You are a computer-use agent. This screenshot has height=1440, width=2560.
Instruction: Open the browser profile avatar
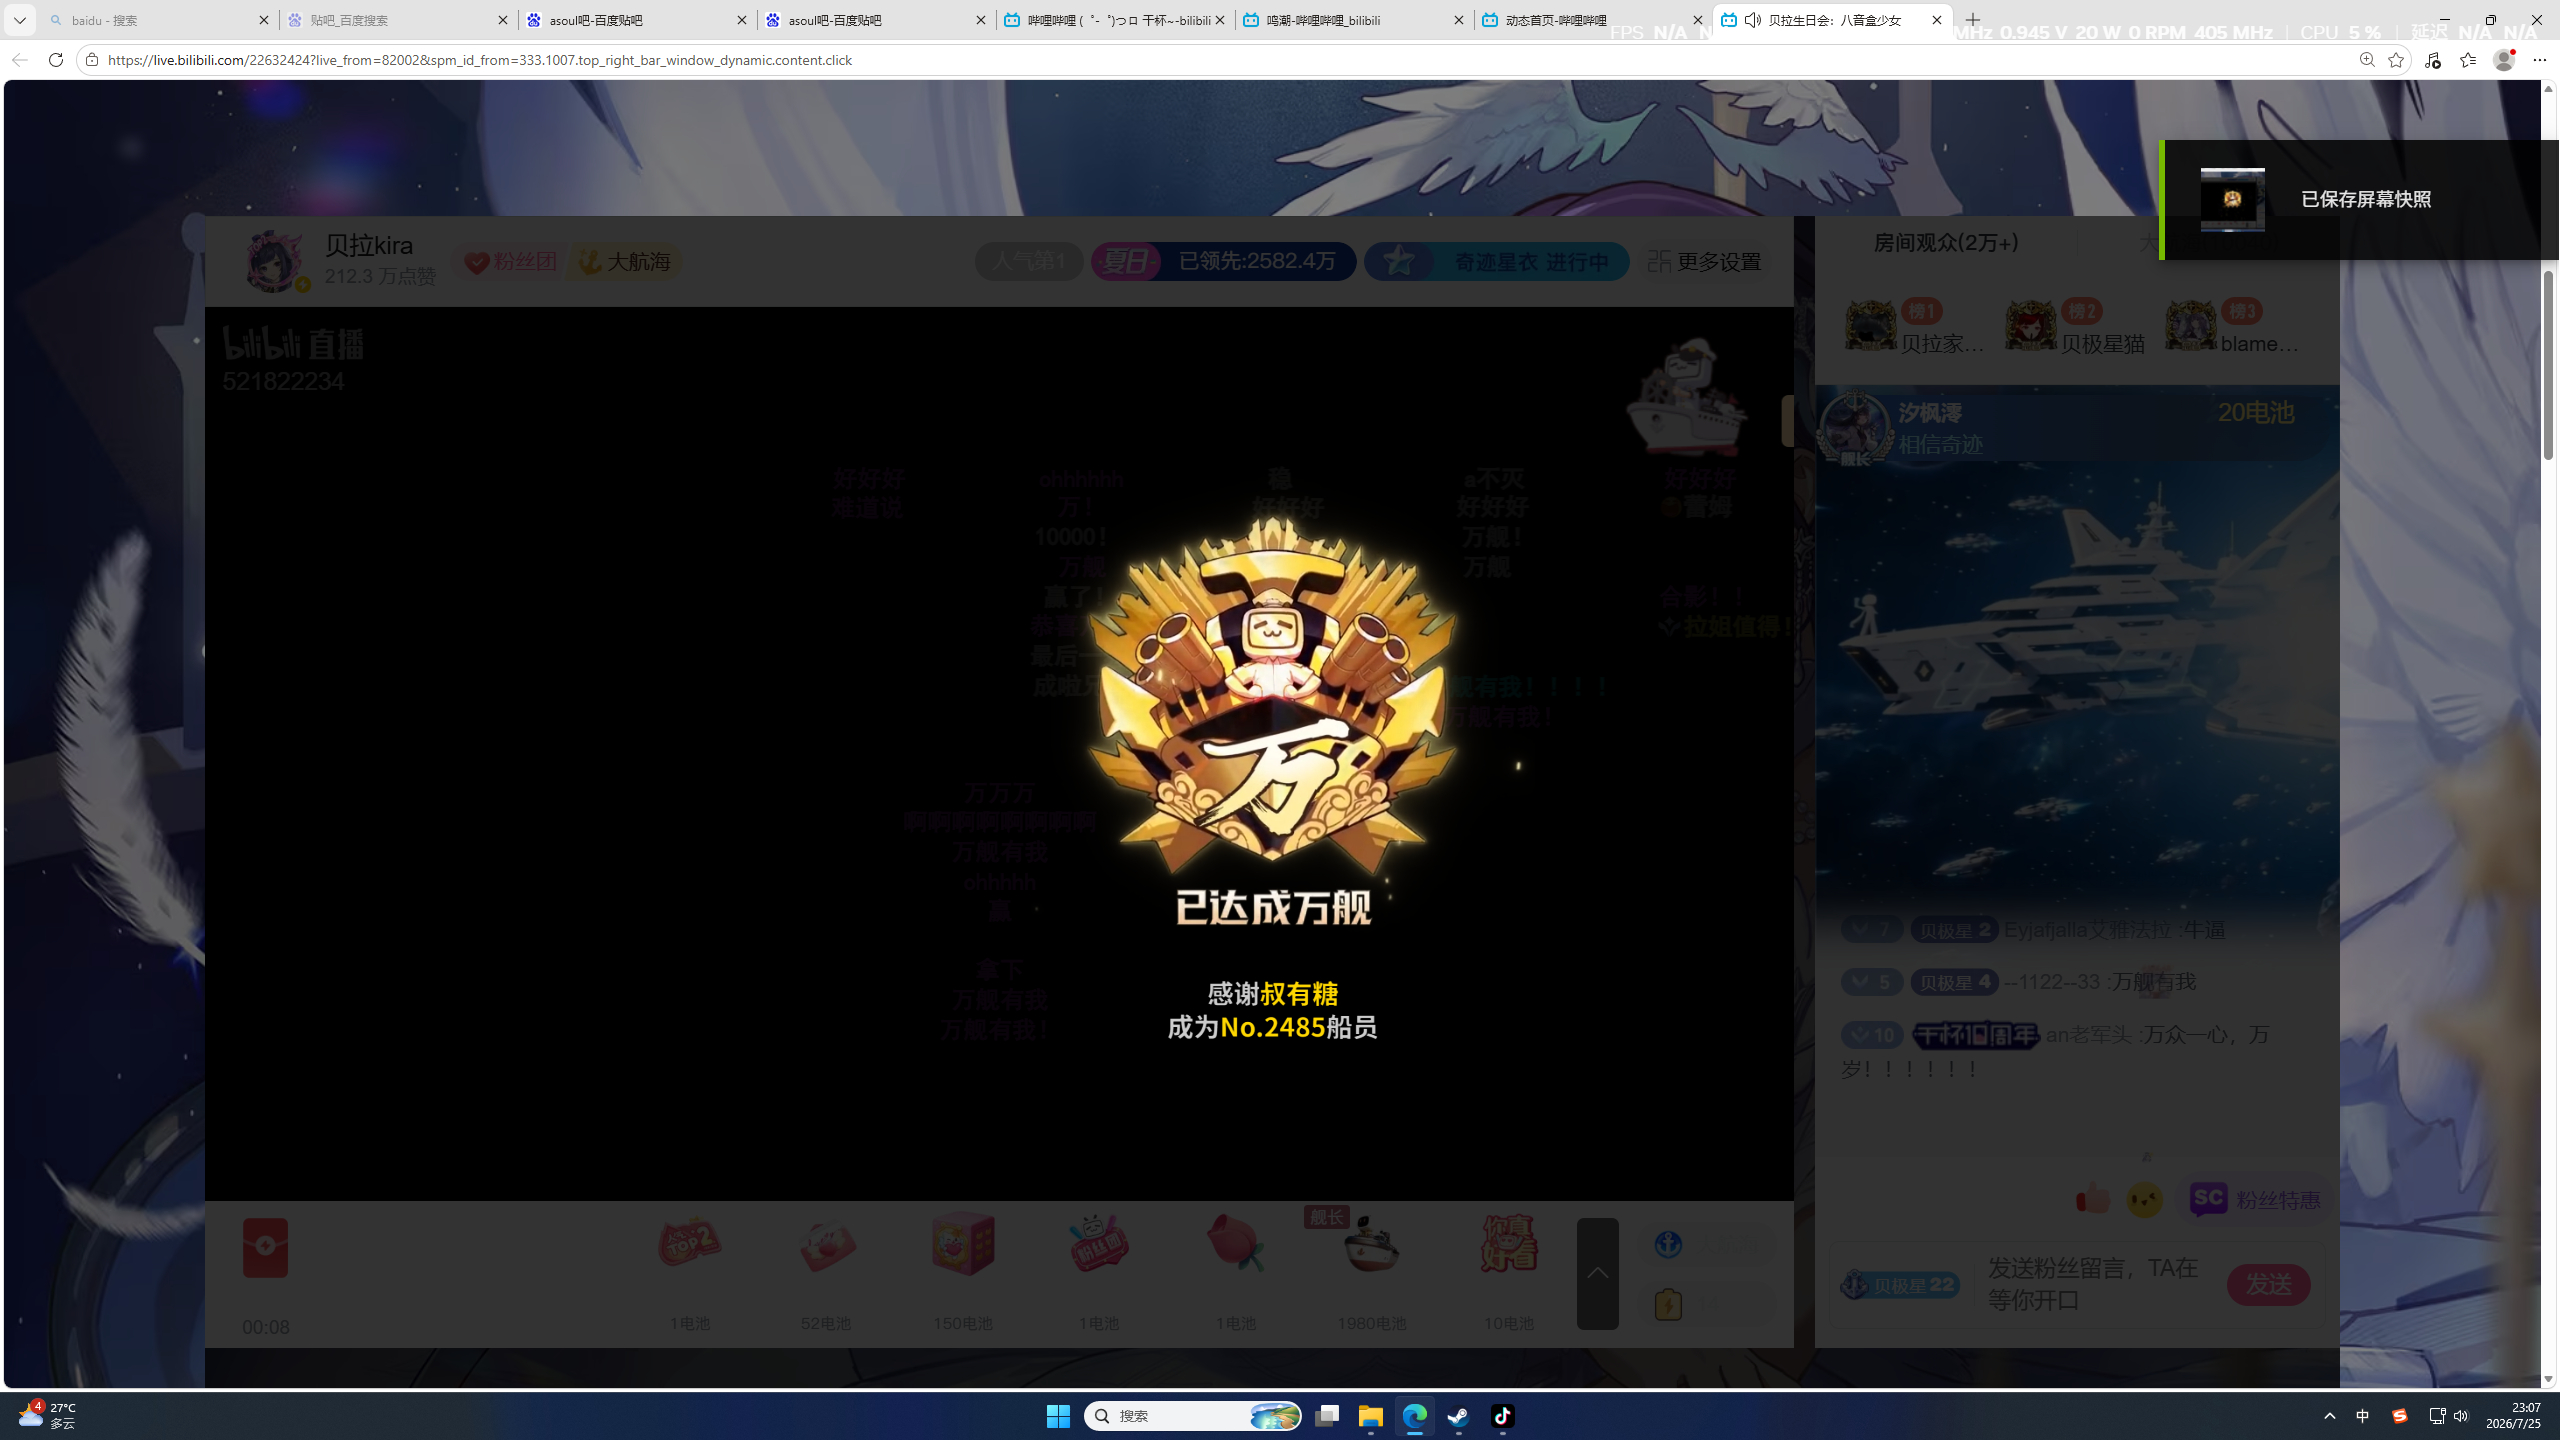tap(2504, 60)
